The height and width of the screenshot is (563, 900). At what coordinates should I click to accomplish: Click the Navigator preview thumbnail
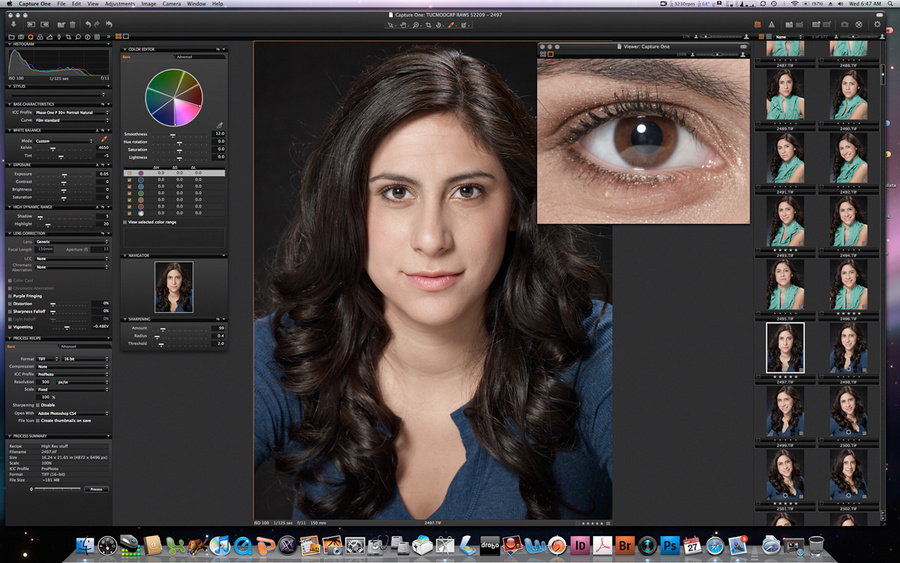click(x=174, y=287)
